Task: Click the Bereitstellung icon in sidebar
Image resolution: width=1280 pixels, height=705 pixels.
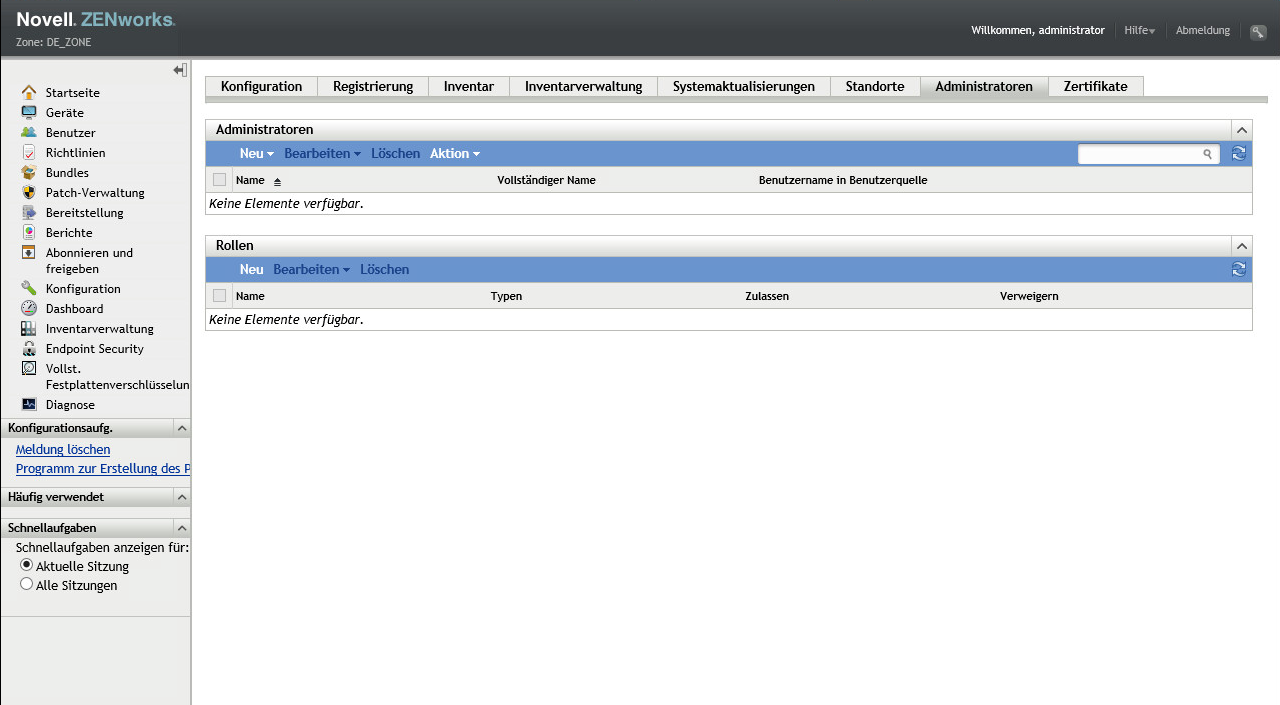Action: [x=29, y=212]
